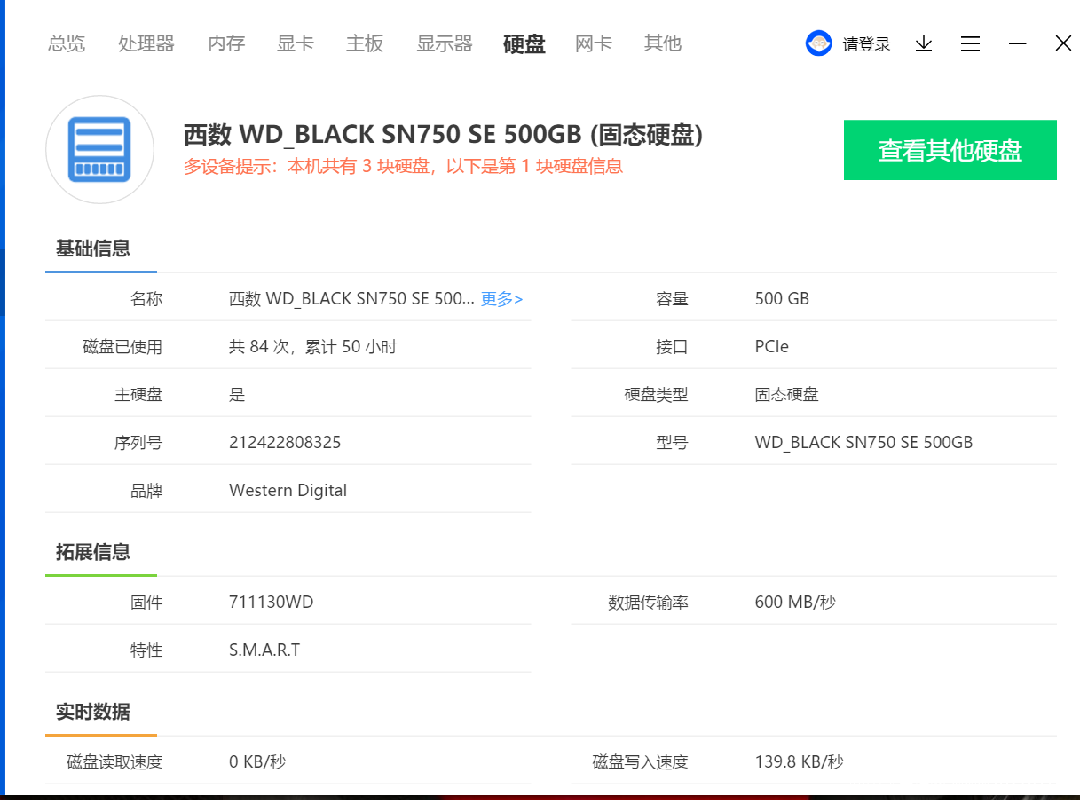Image resolution: width=1080 pixels, height=800 pixels.
Task: Click the blue hard disk icon
Action: click(x=99, y=150)
